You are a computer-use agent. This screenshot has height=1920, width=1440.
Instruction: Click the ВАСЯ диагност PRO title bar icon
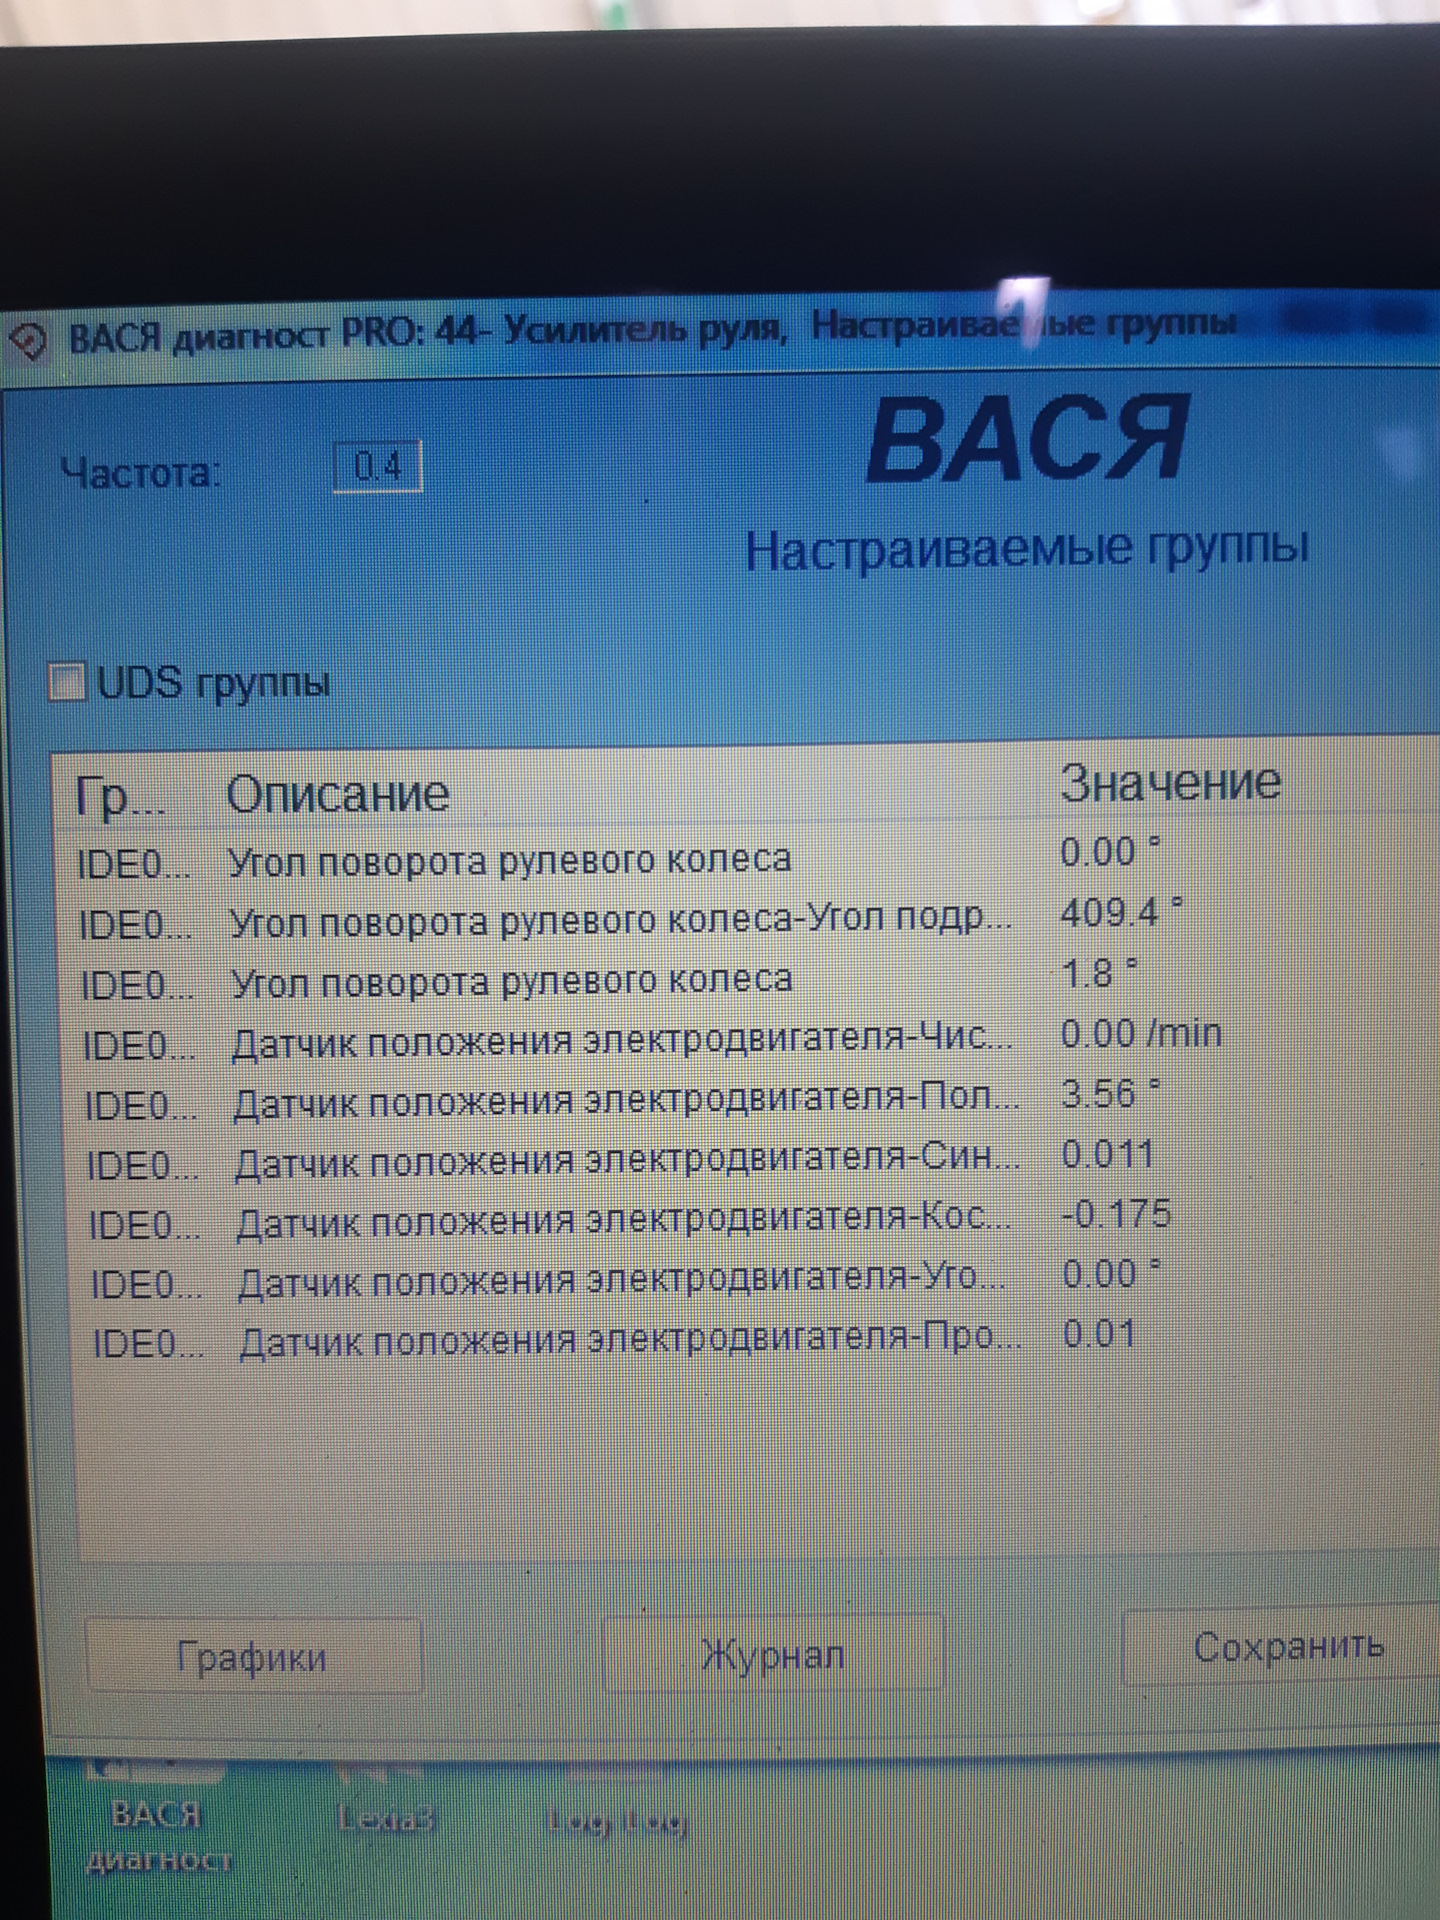(28, 341)
